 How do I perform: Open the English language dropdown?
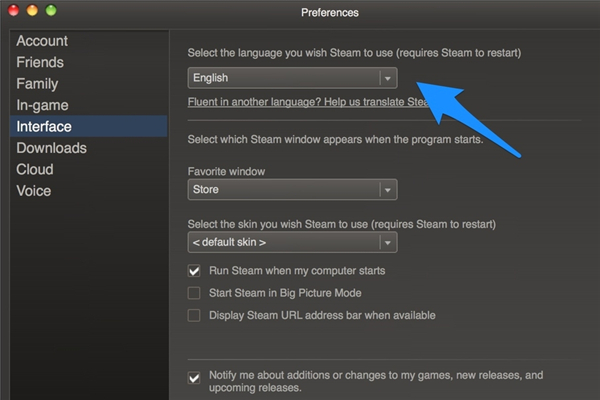[x=292, y=78]
